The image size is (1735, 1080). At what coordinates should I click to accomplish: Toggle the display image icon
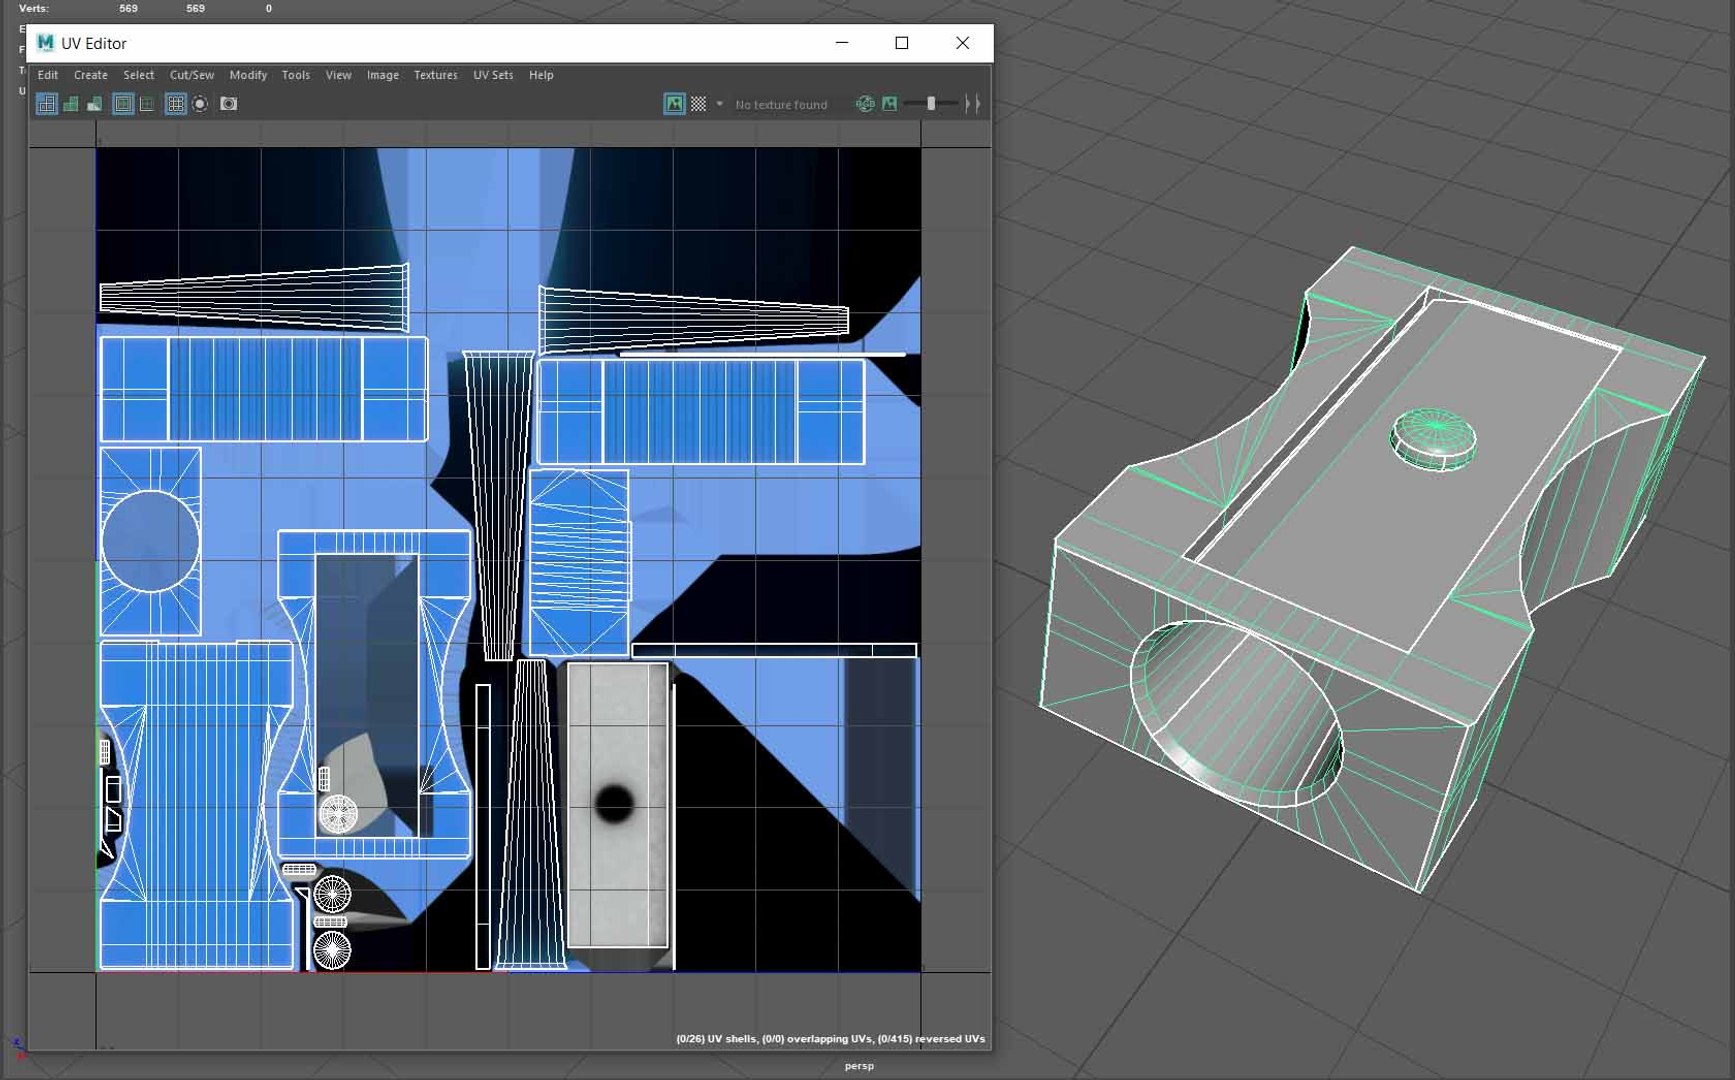click(x=675, y=104)
